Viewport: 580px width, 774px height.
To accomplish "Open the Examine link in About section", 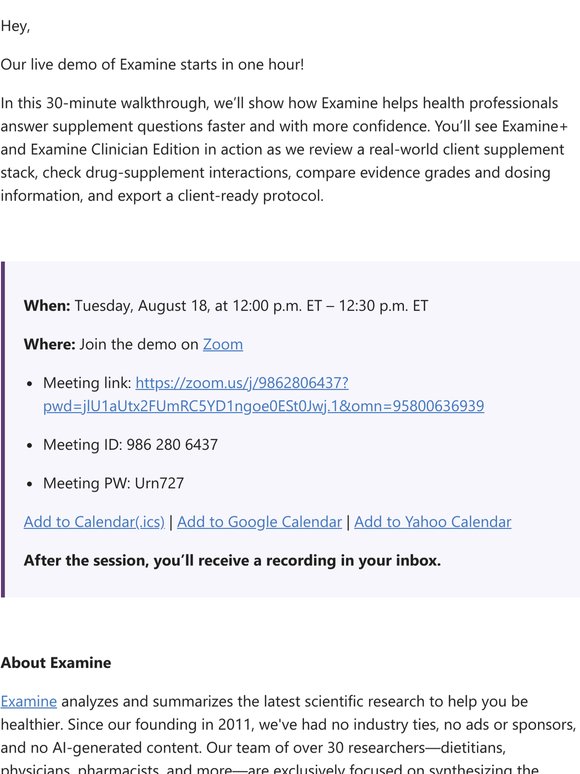I will pyautogui.click(x=29, y=701).
